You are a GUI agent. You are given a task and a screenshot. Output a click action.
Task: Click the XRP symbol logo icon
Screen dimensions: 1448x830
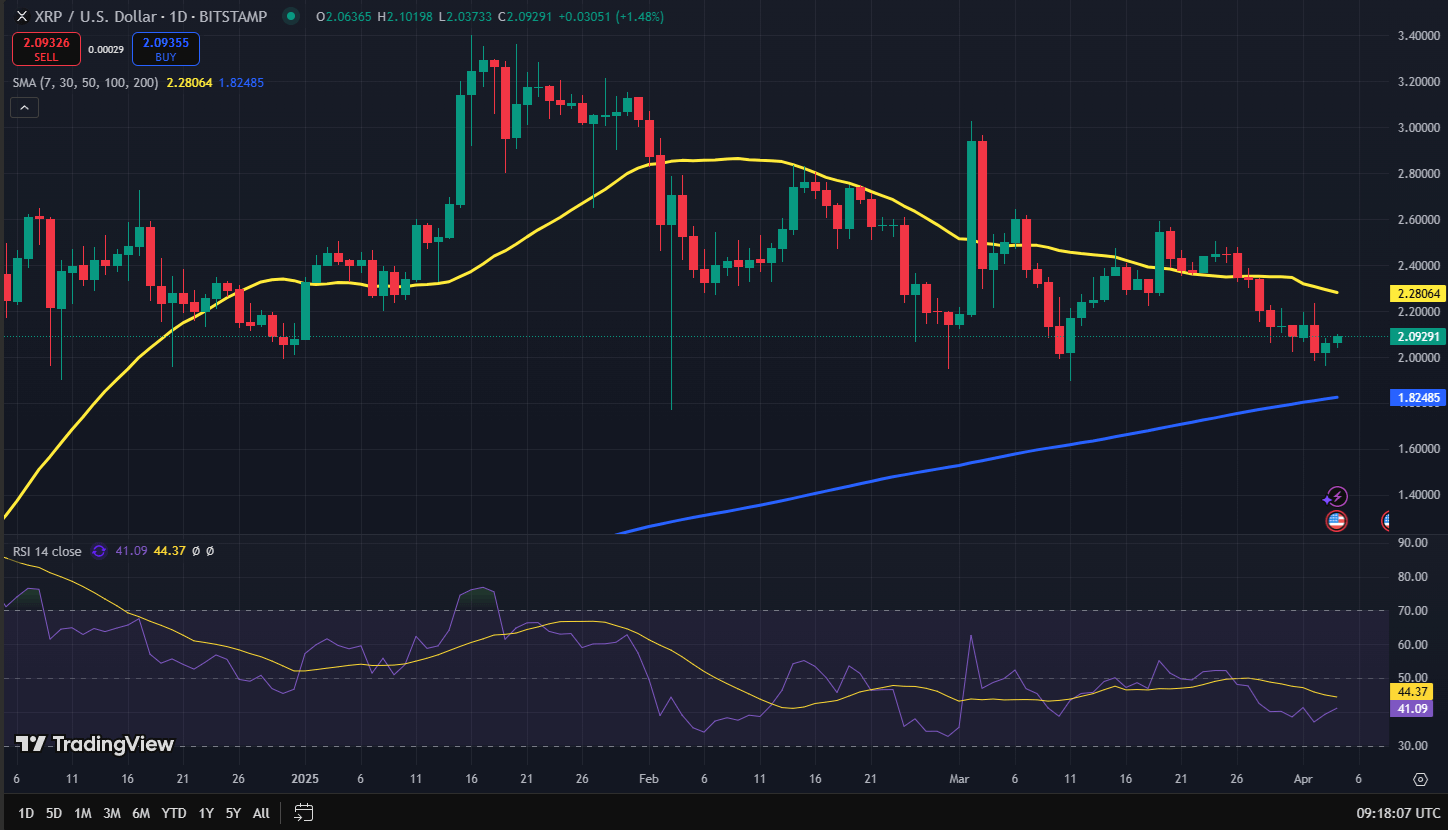click(21, 16)
